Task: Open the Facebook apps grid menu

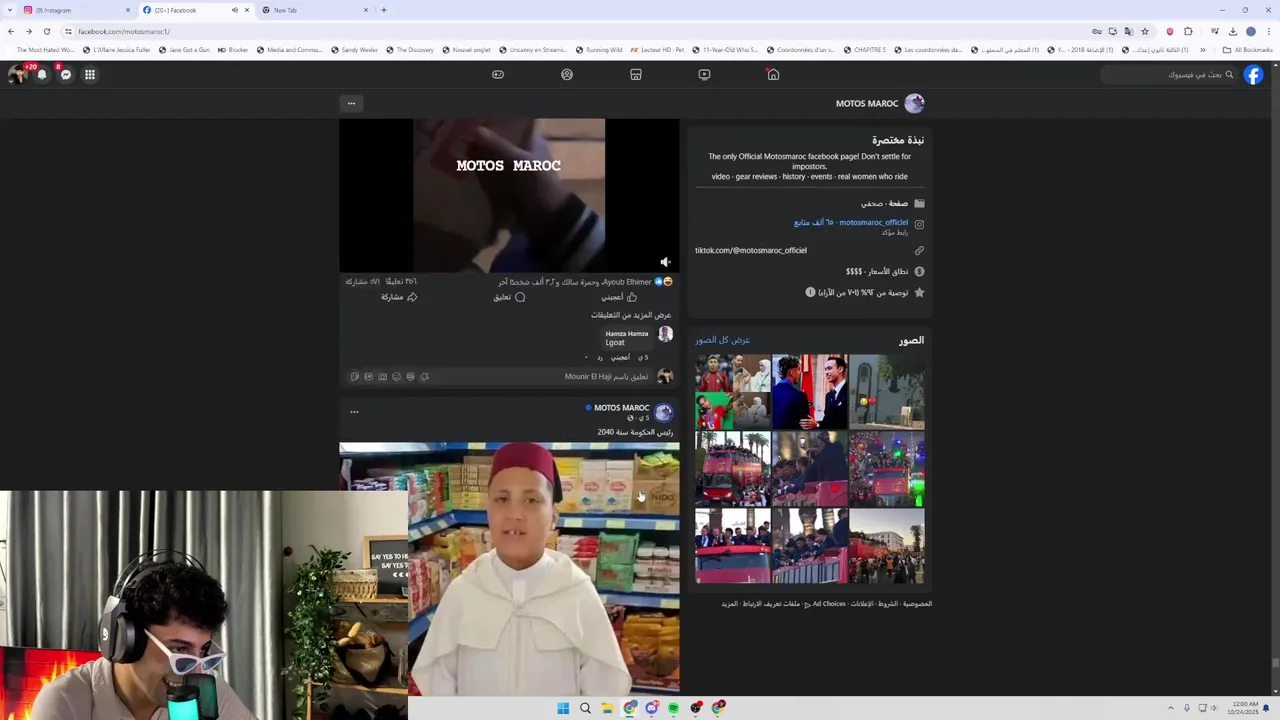Action: coord(89,74)
